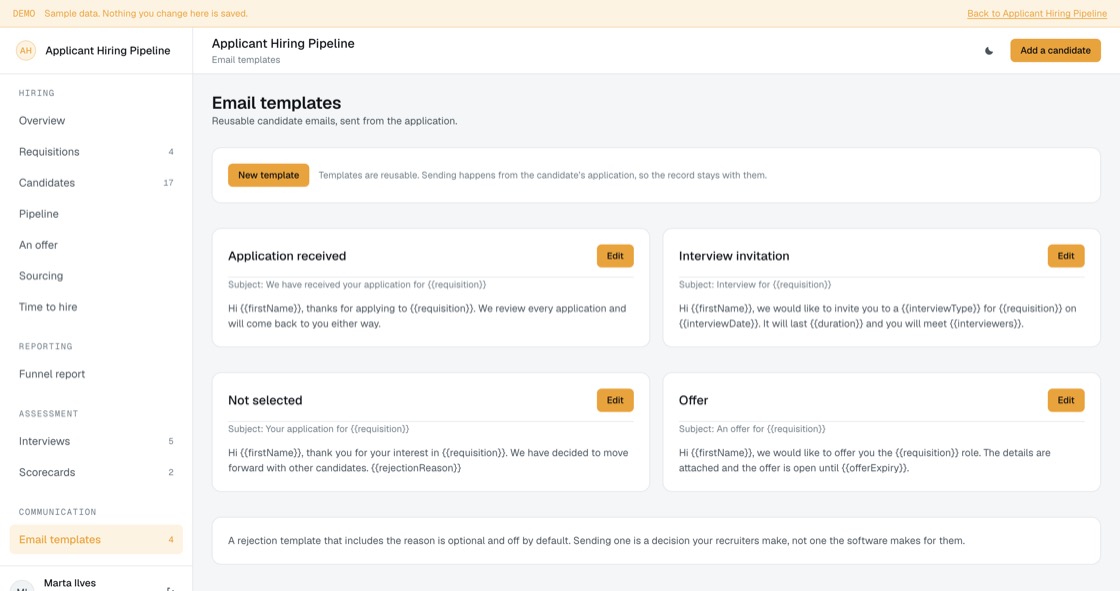Edit the Offer template
1120x591 pixels.
pos(1066,400)
